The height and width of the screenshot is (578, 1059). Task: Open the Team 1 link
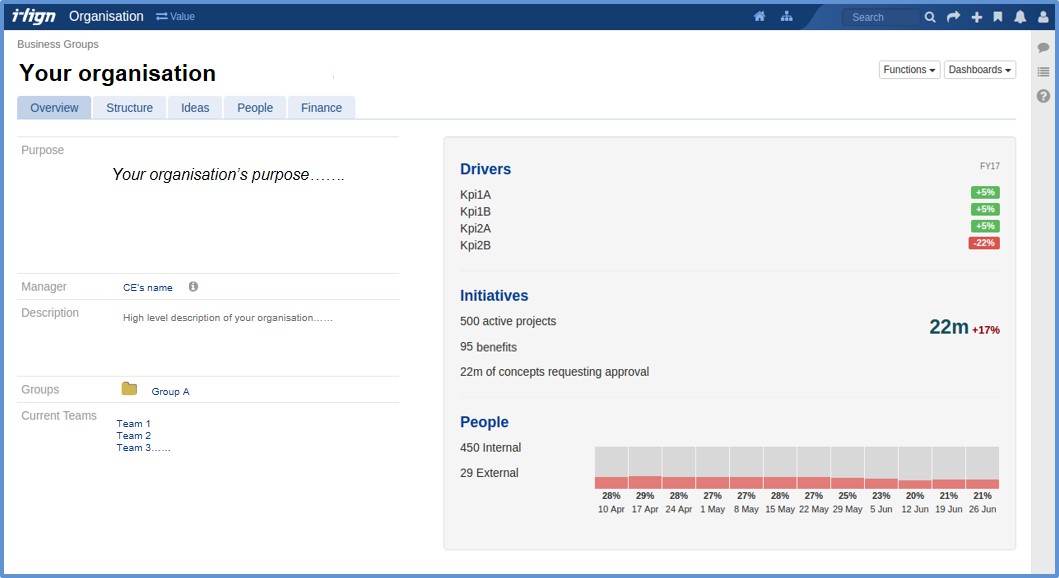133,424
